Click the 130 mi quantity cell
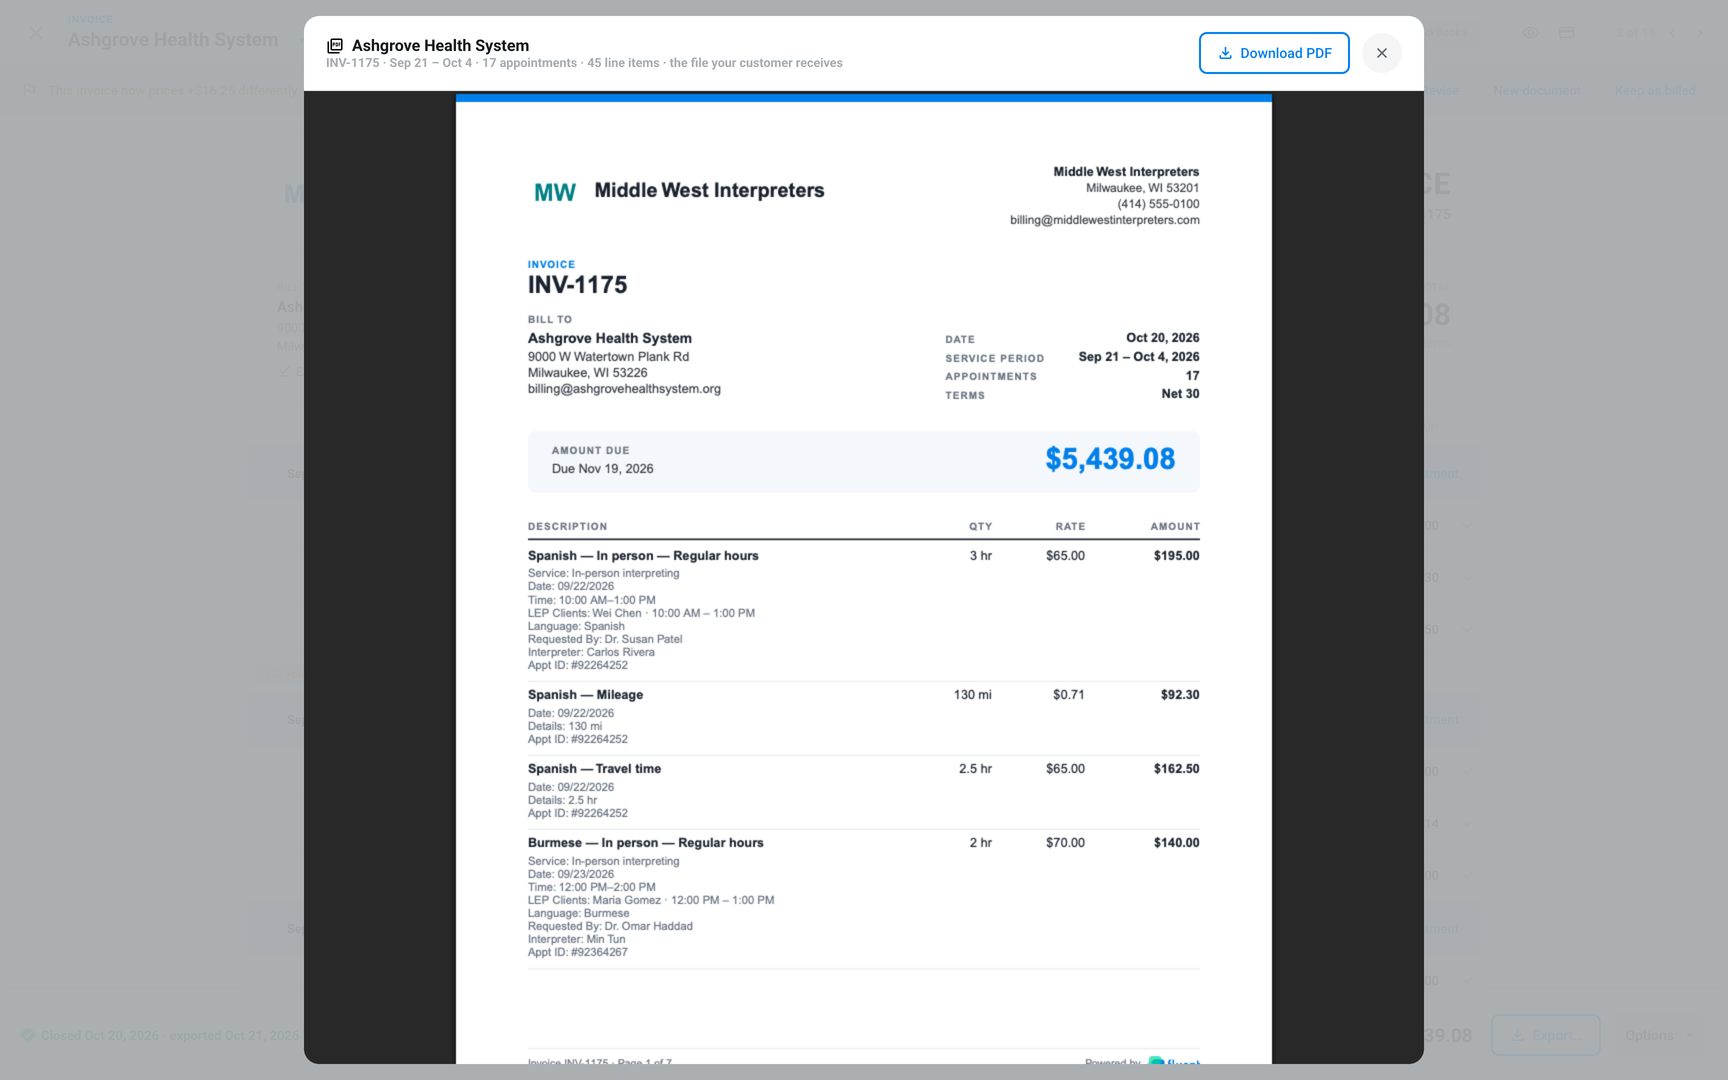 tap(972, 695)
